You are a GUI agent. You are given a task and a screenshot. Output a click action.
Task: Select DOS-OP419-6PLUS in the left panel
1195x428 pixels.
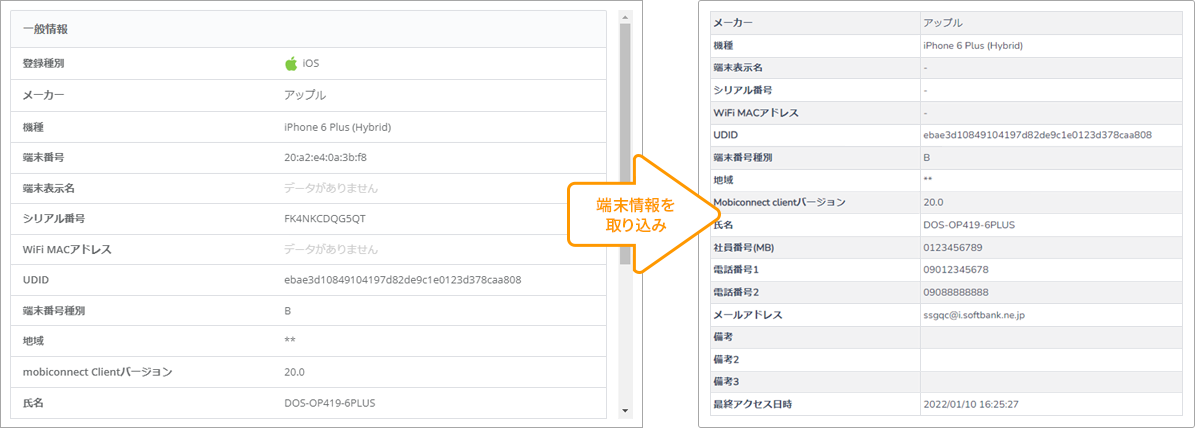click(x=329, y=402)
